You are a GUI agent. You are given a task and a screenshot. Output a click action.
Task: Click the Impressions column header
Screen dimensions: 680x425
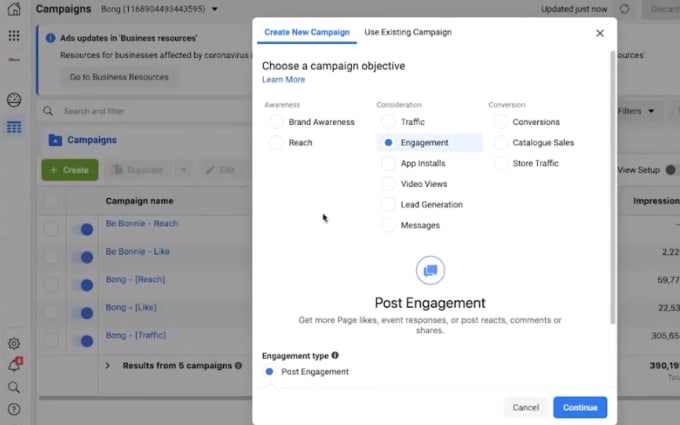656,201
